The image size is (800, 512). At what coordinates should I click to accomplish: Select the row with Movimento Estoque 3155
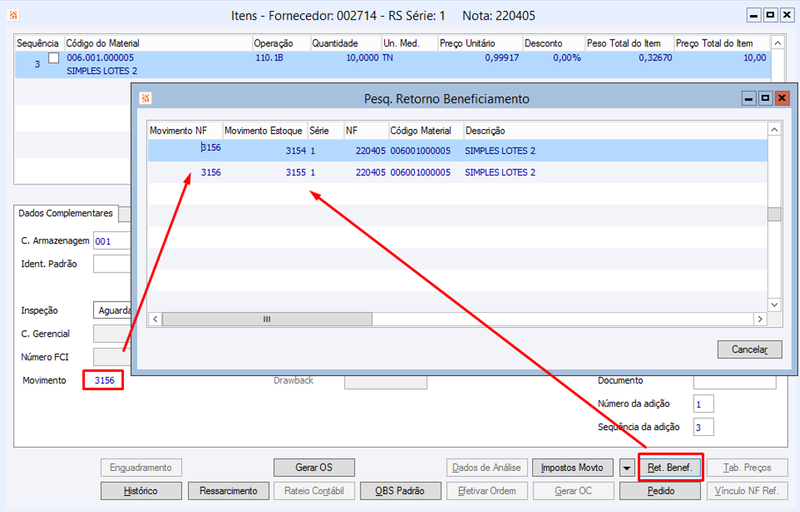click(458, 172)
